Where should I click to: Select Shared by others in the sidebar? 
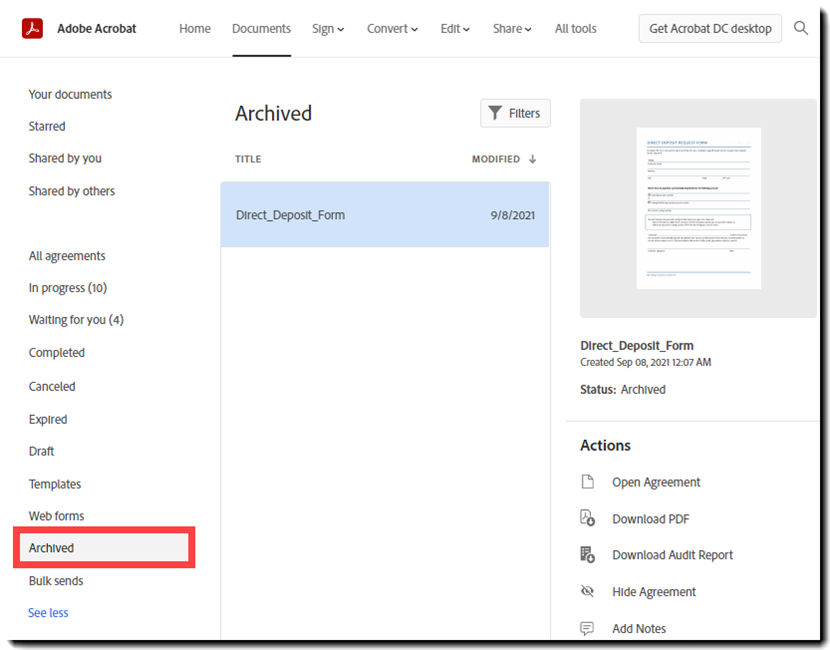tap(71, 191)
